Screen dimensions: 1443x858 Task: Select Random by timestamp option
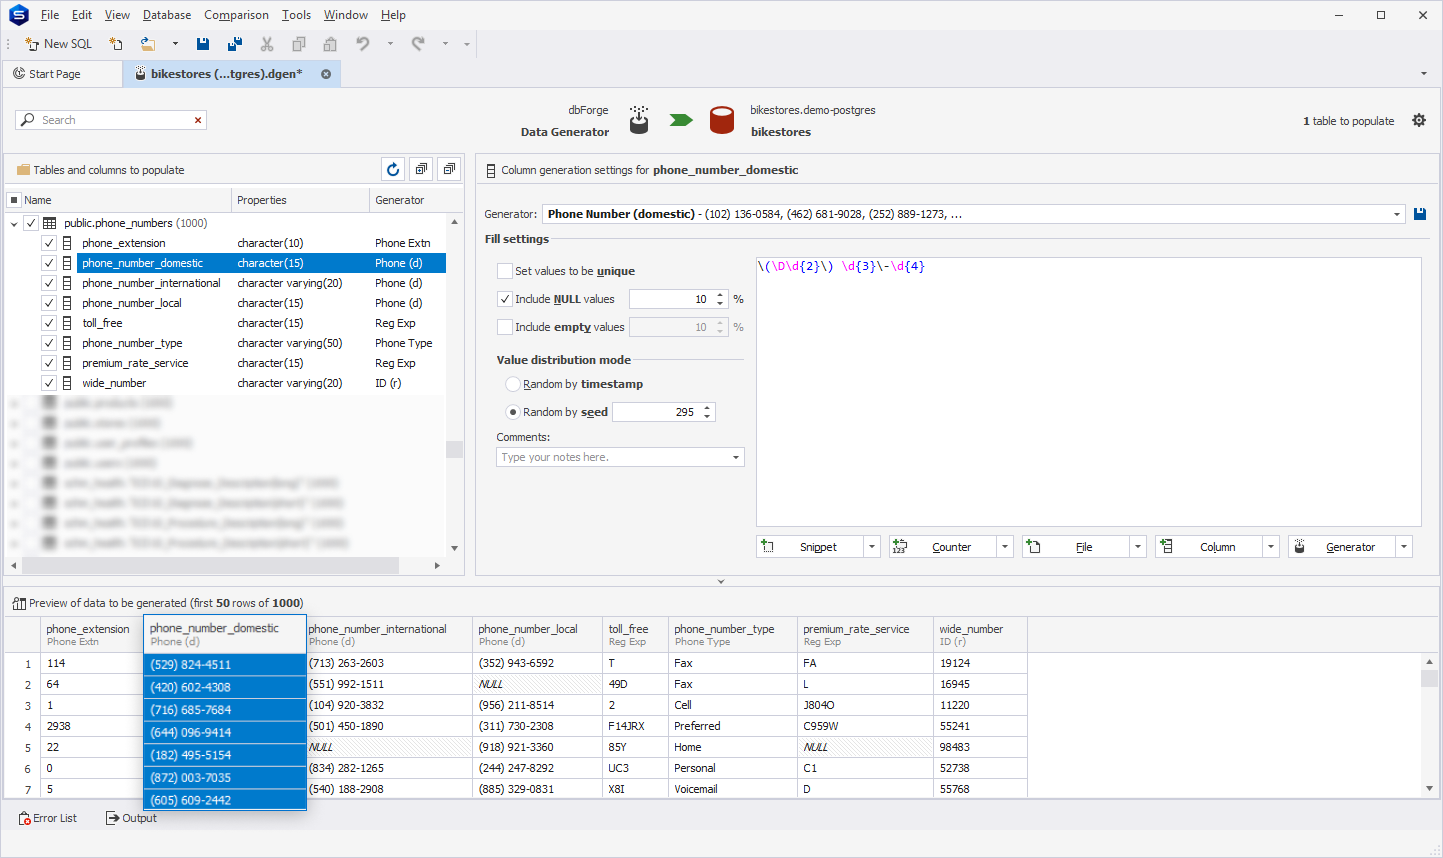pos(513,384)
